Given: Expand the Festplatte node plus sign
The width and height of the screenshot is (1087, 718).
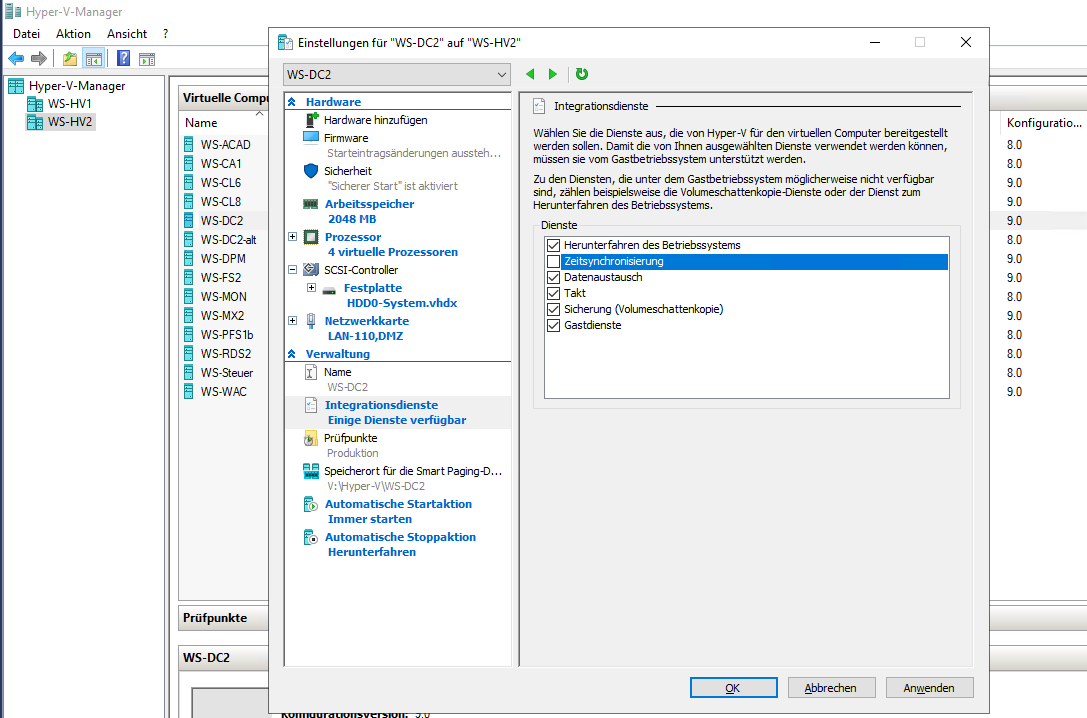Looking at the screenshot, I should tap(311, 288).
